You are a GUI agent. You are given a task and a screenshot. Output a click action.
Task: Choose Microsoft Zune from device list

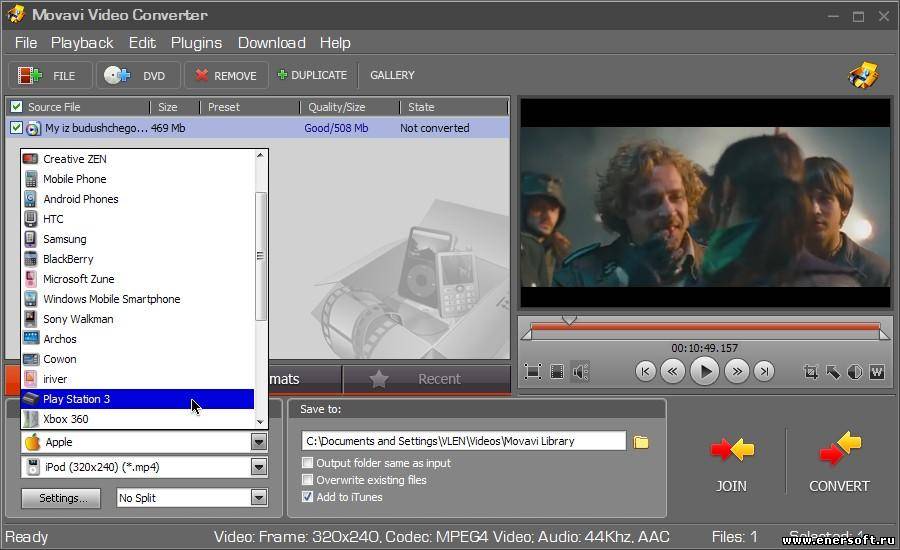point(137,279)
